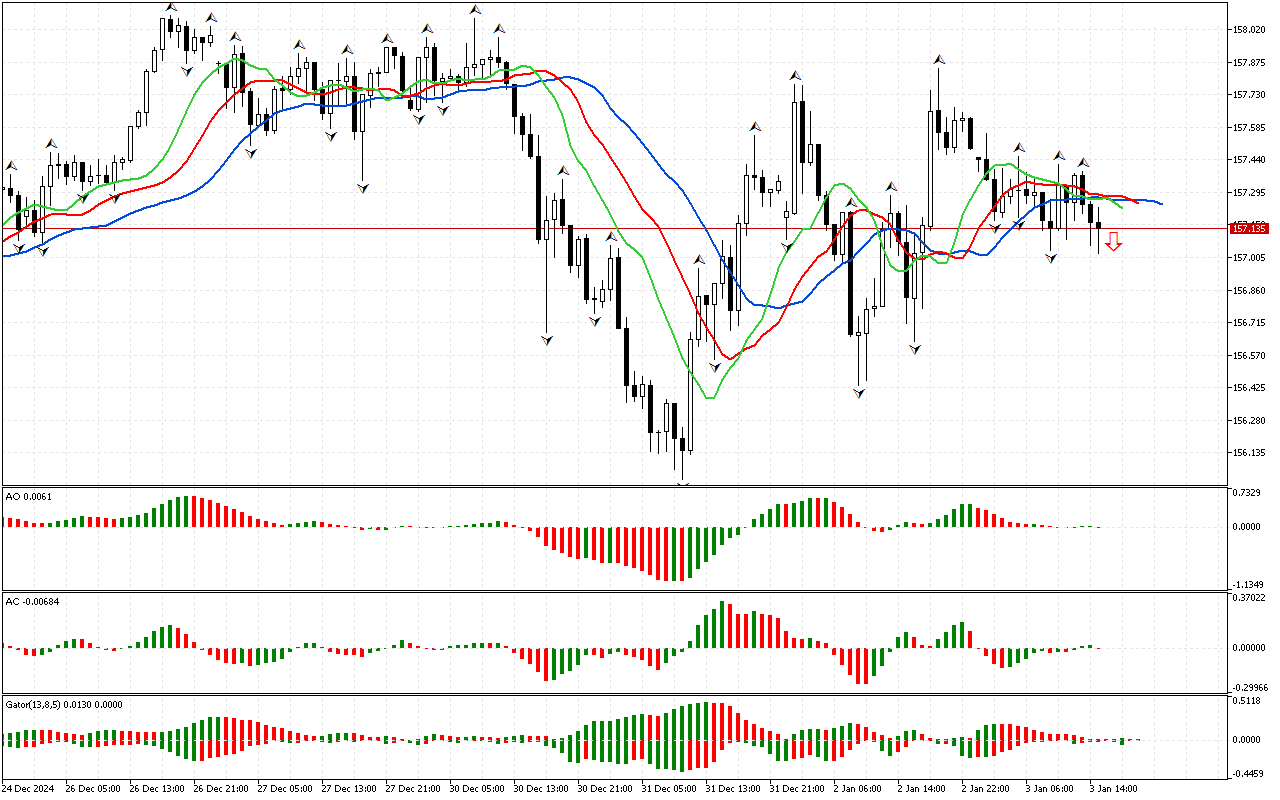Select the 156.860 price level label
The width and height of the screenshot is (1280, 800).
point(1250,291)
